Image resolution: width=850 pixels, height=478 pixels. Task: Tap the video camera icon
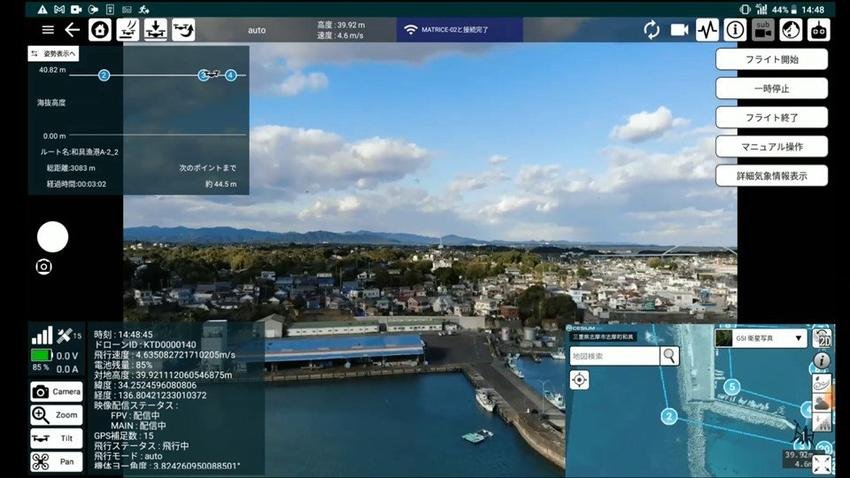[680, 30]
